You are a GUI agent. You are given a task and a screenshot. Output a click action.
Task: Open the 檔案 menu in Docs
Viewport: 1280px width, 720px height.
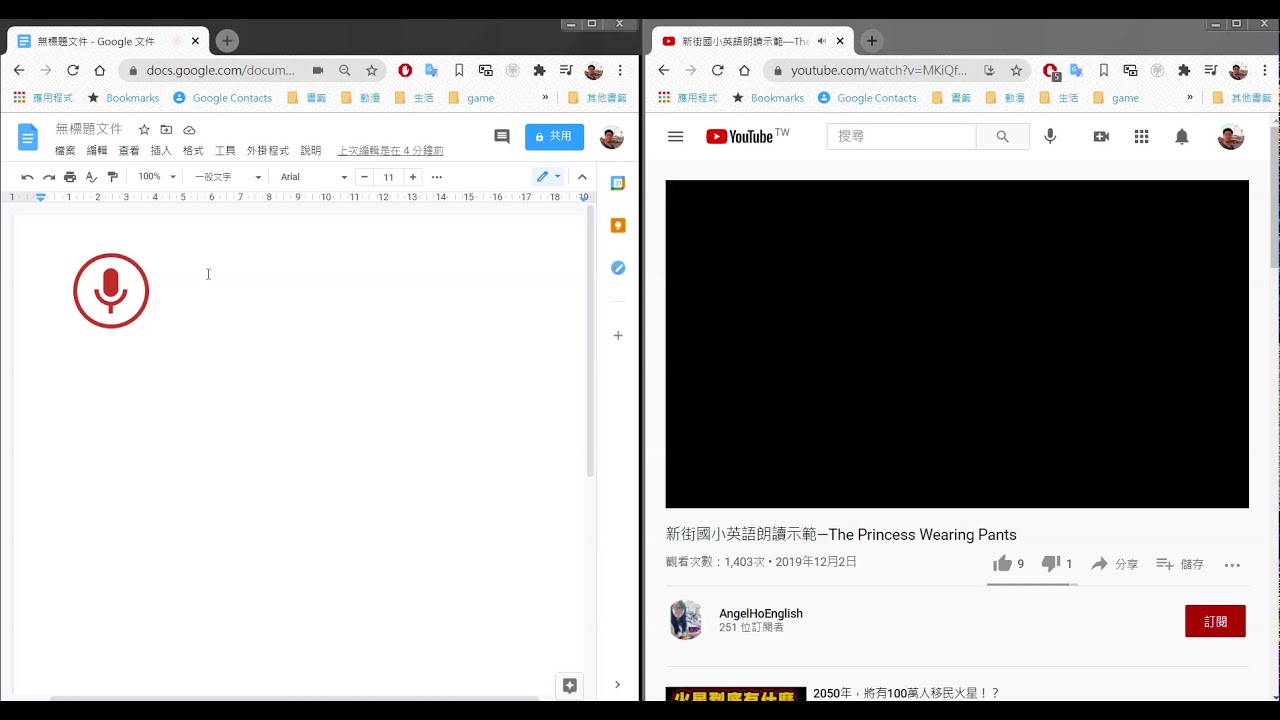click(65, 151)
